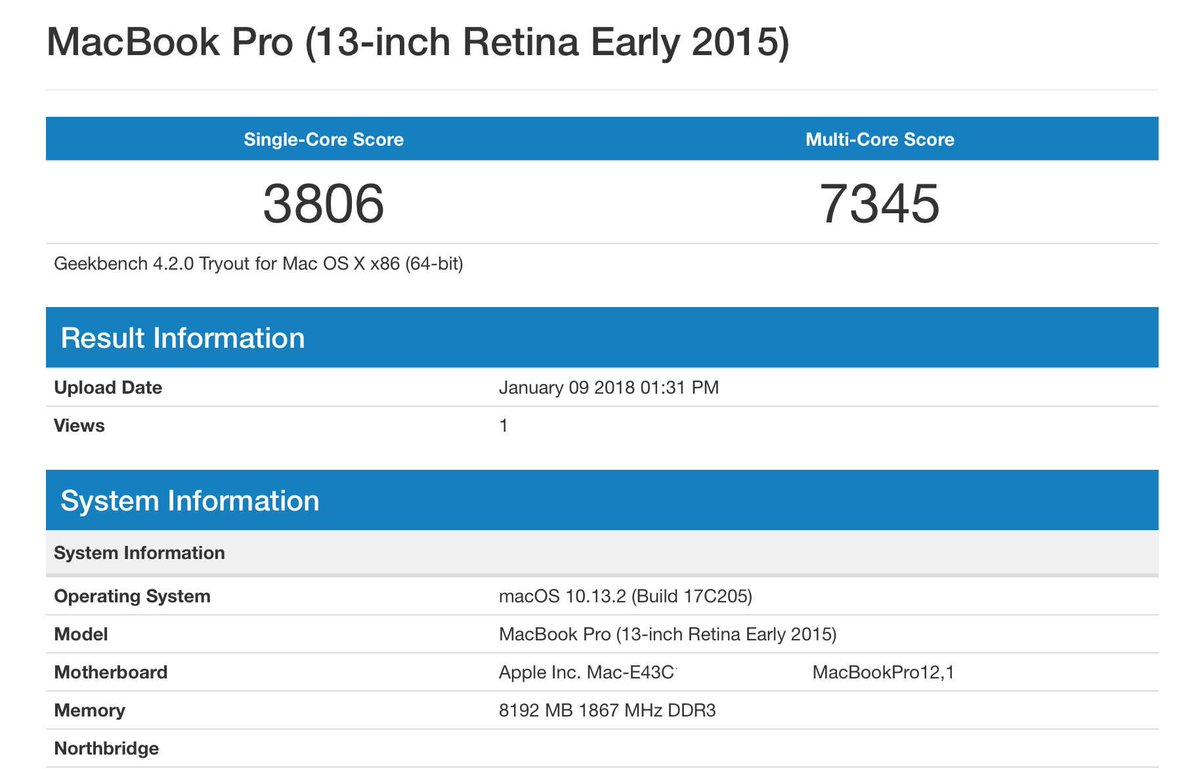Select Apple Inc. Mac-E43C motherboard text

coord(588,672)
